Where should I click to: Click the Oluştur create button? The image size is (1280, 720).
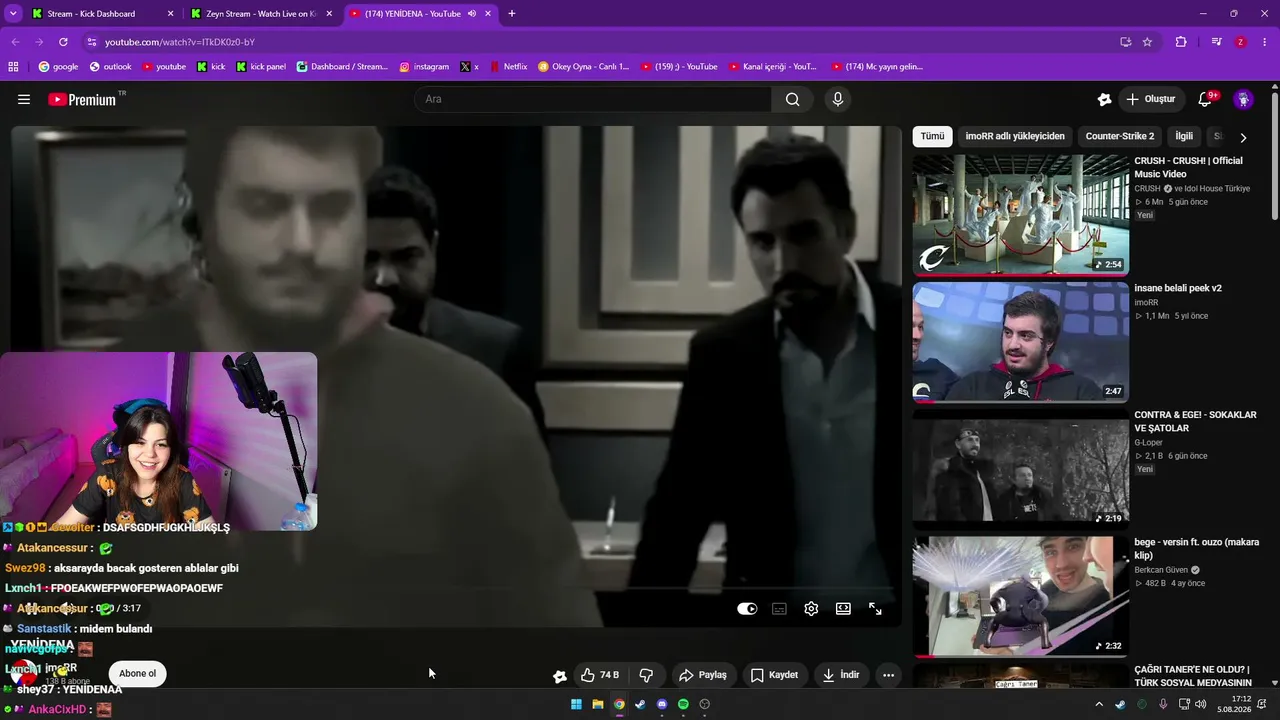point(1150,99)
